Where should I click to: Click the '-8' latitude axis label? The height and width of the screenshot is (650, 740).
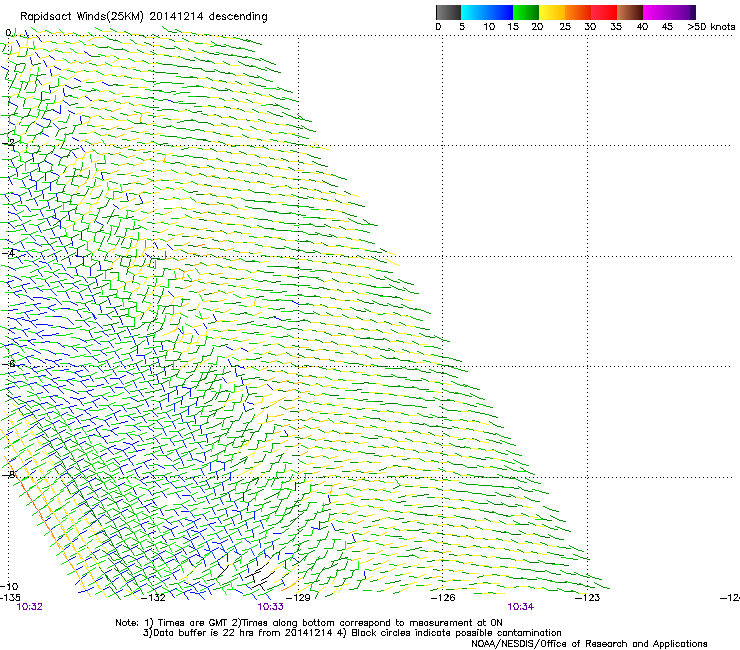(9, 474)
